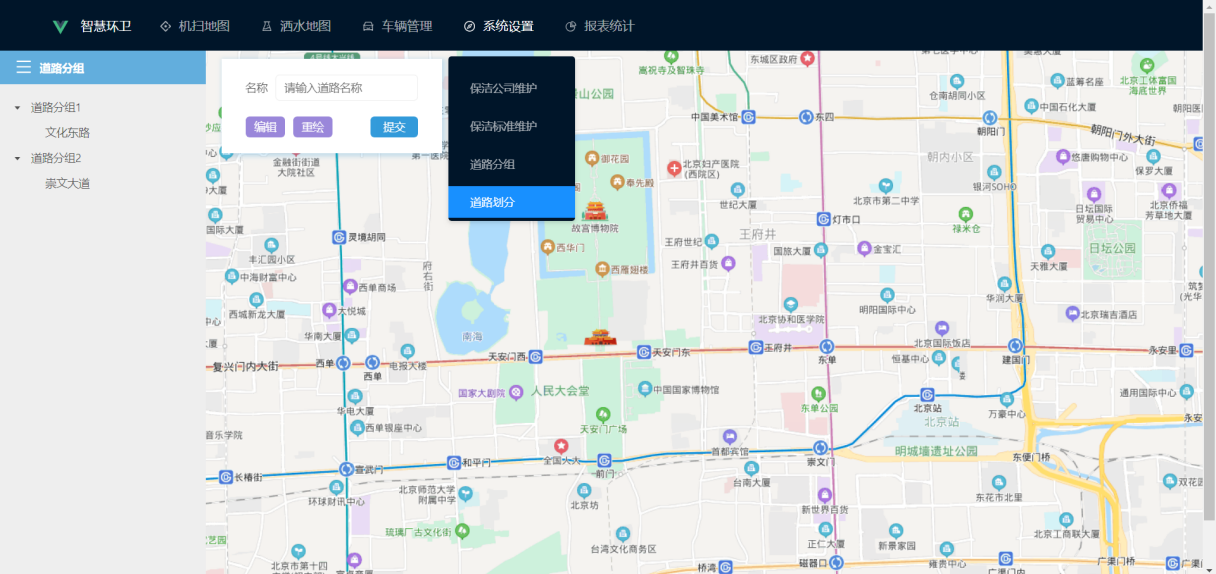Screen dimensions: 1216x574
Task: Focus the 请输入道路名称 input field
Action: (x=347, y=88)
